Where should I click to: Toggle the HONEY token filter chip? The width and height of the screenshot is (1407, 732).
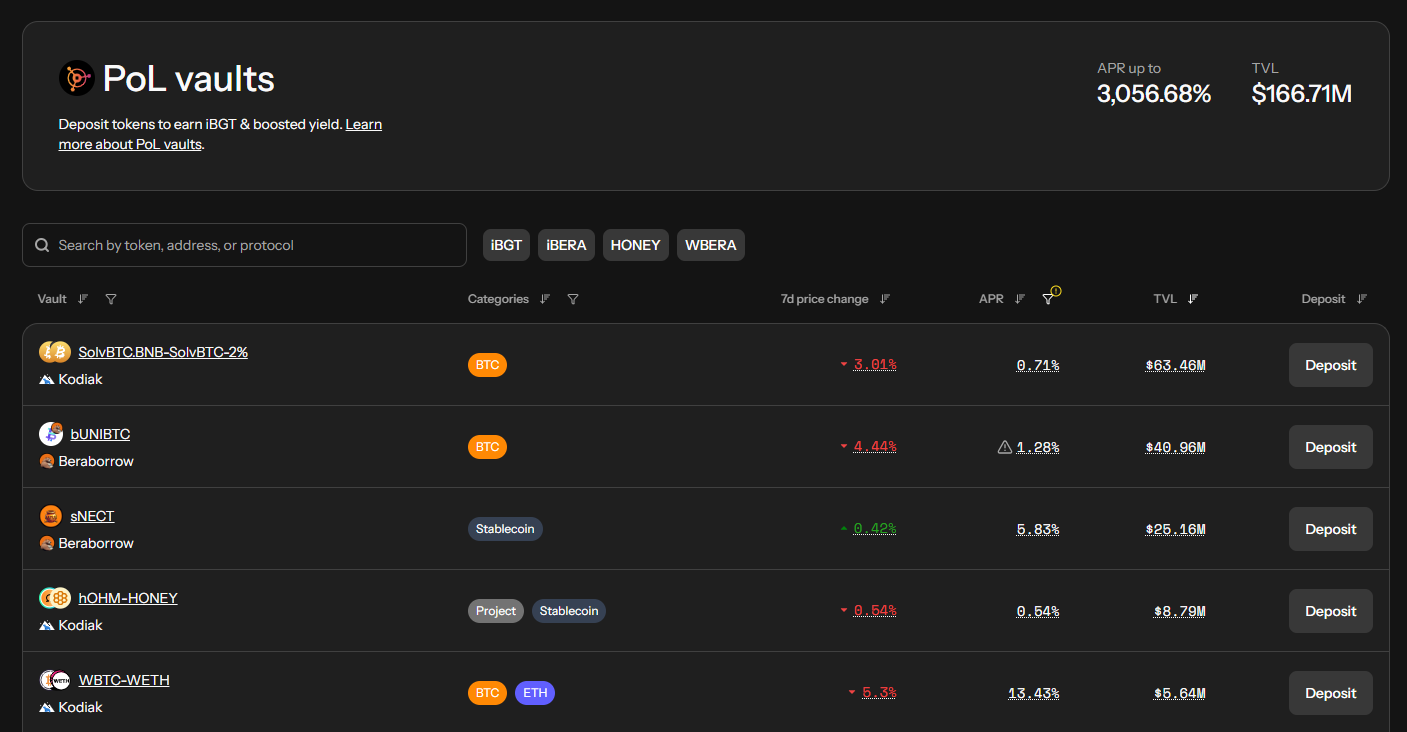pos(635,245)
